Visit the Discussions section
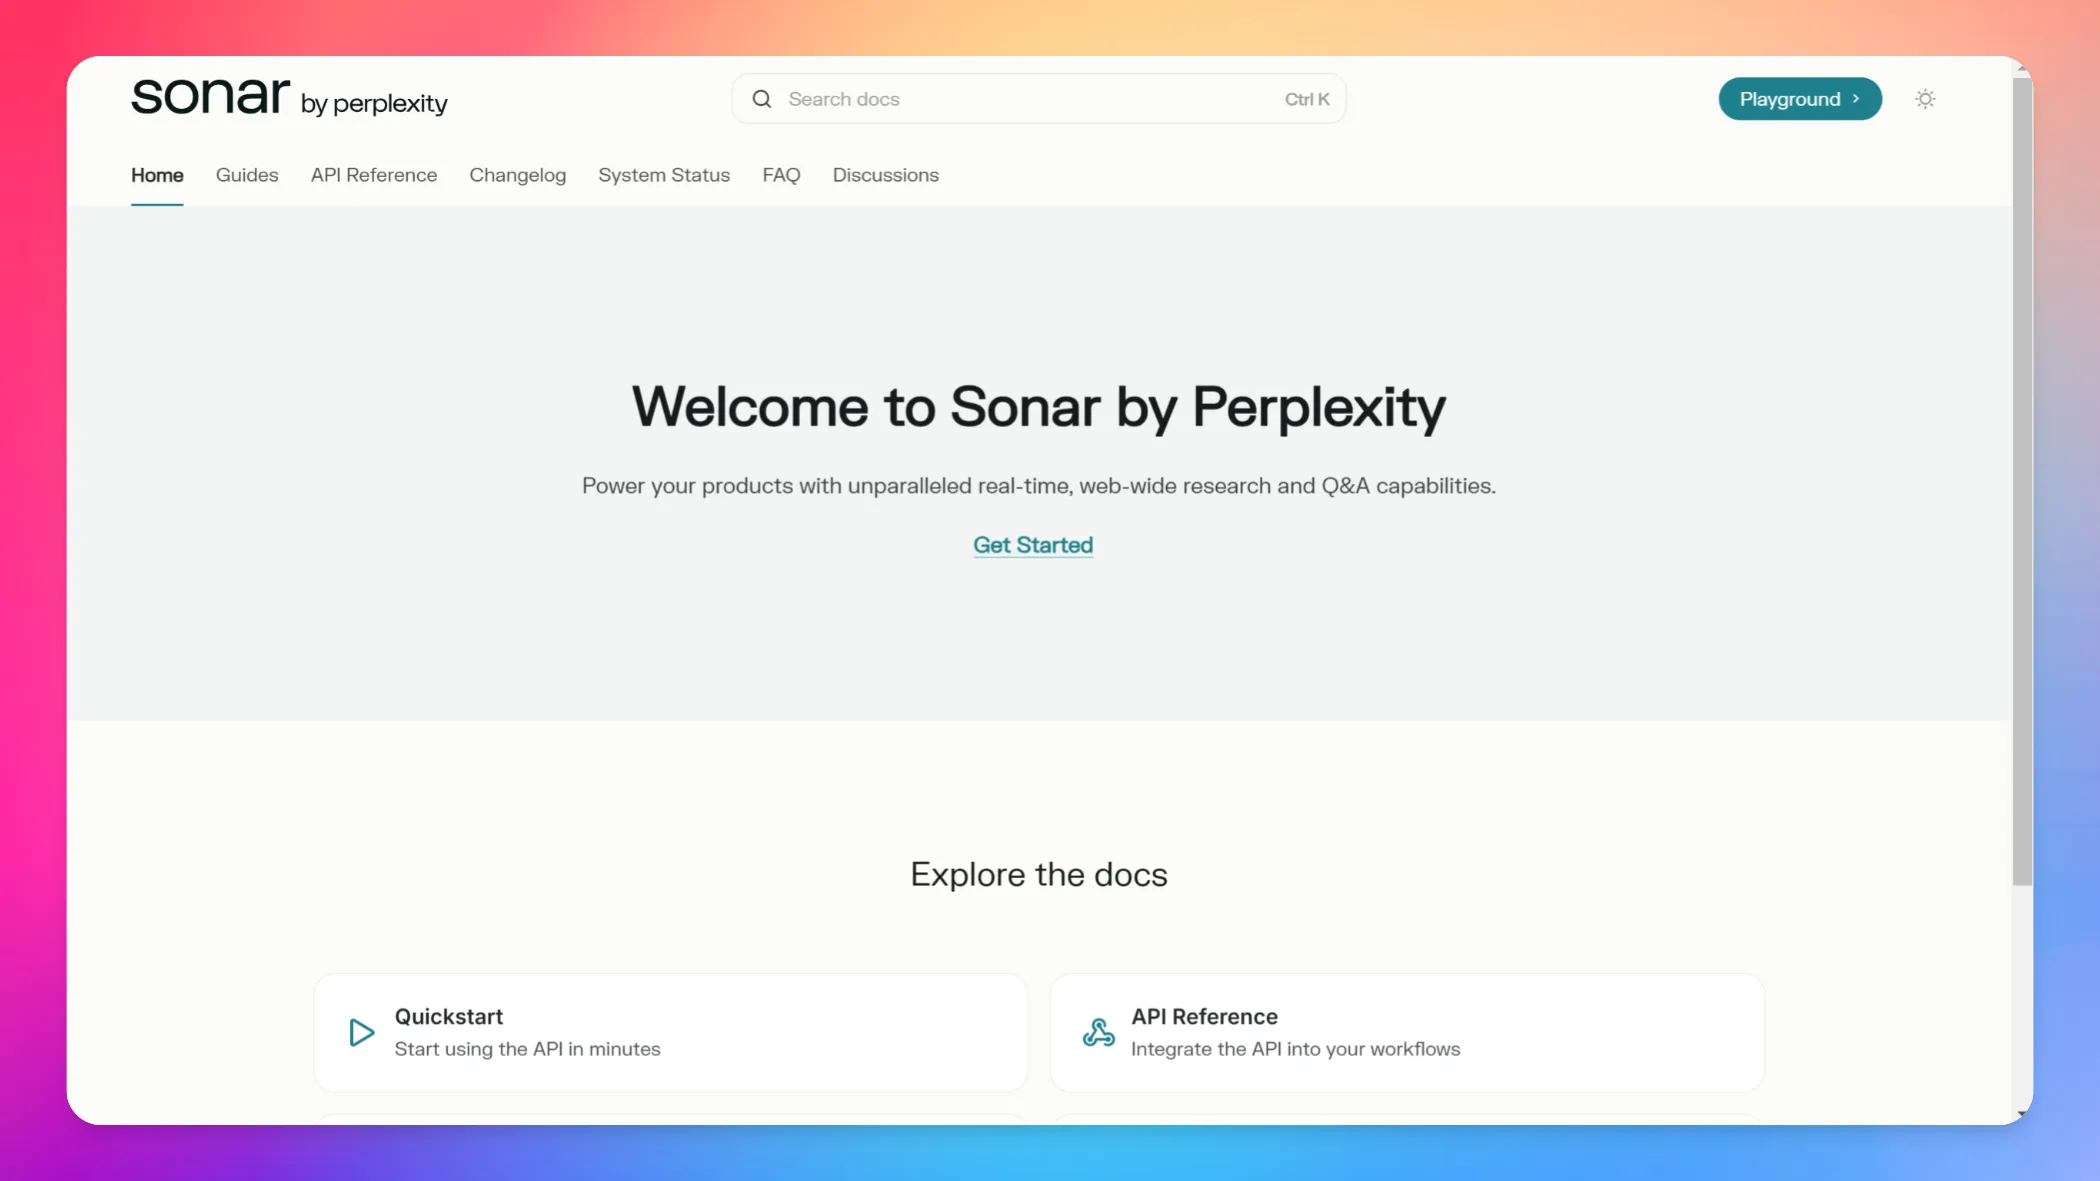The width and height of the screenshot is (2100, 1181). 885,174
